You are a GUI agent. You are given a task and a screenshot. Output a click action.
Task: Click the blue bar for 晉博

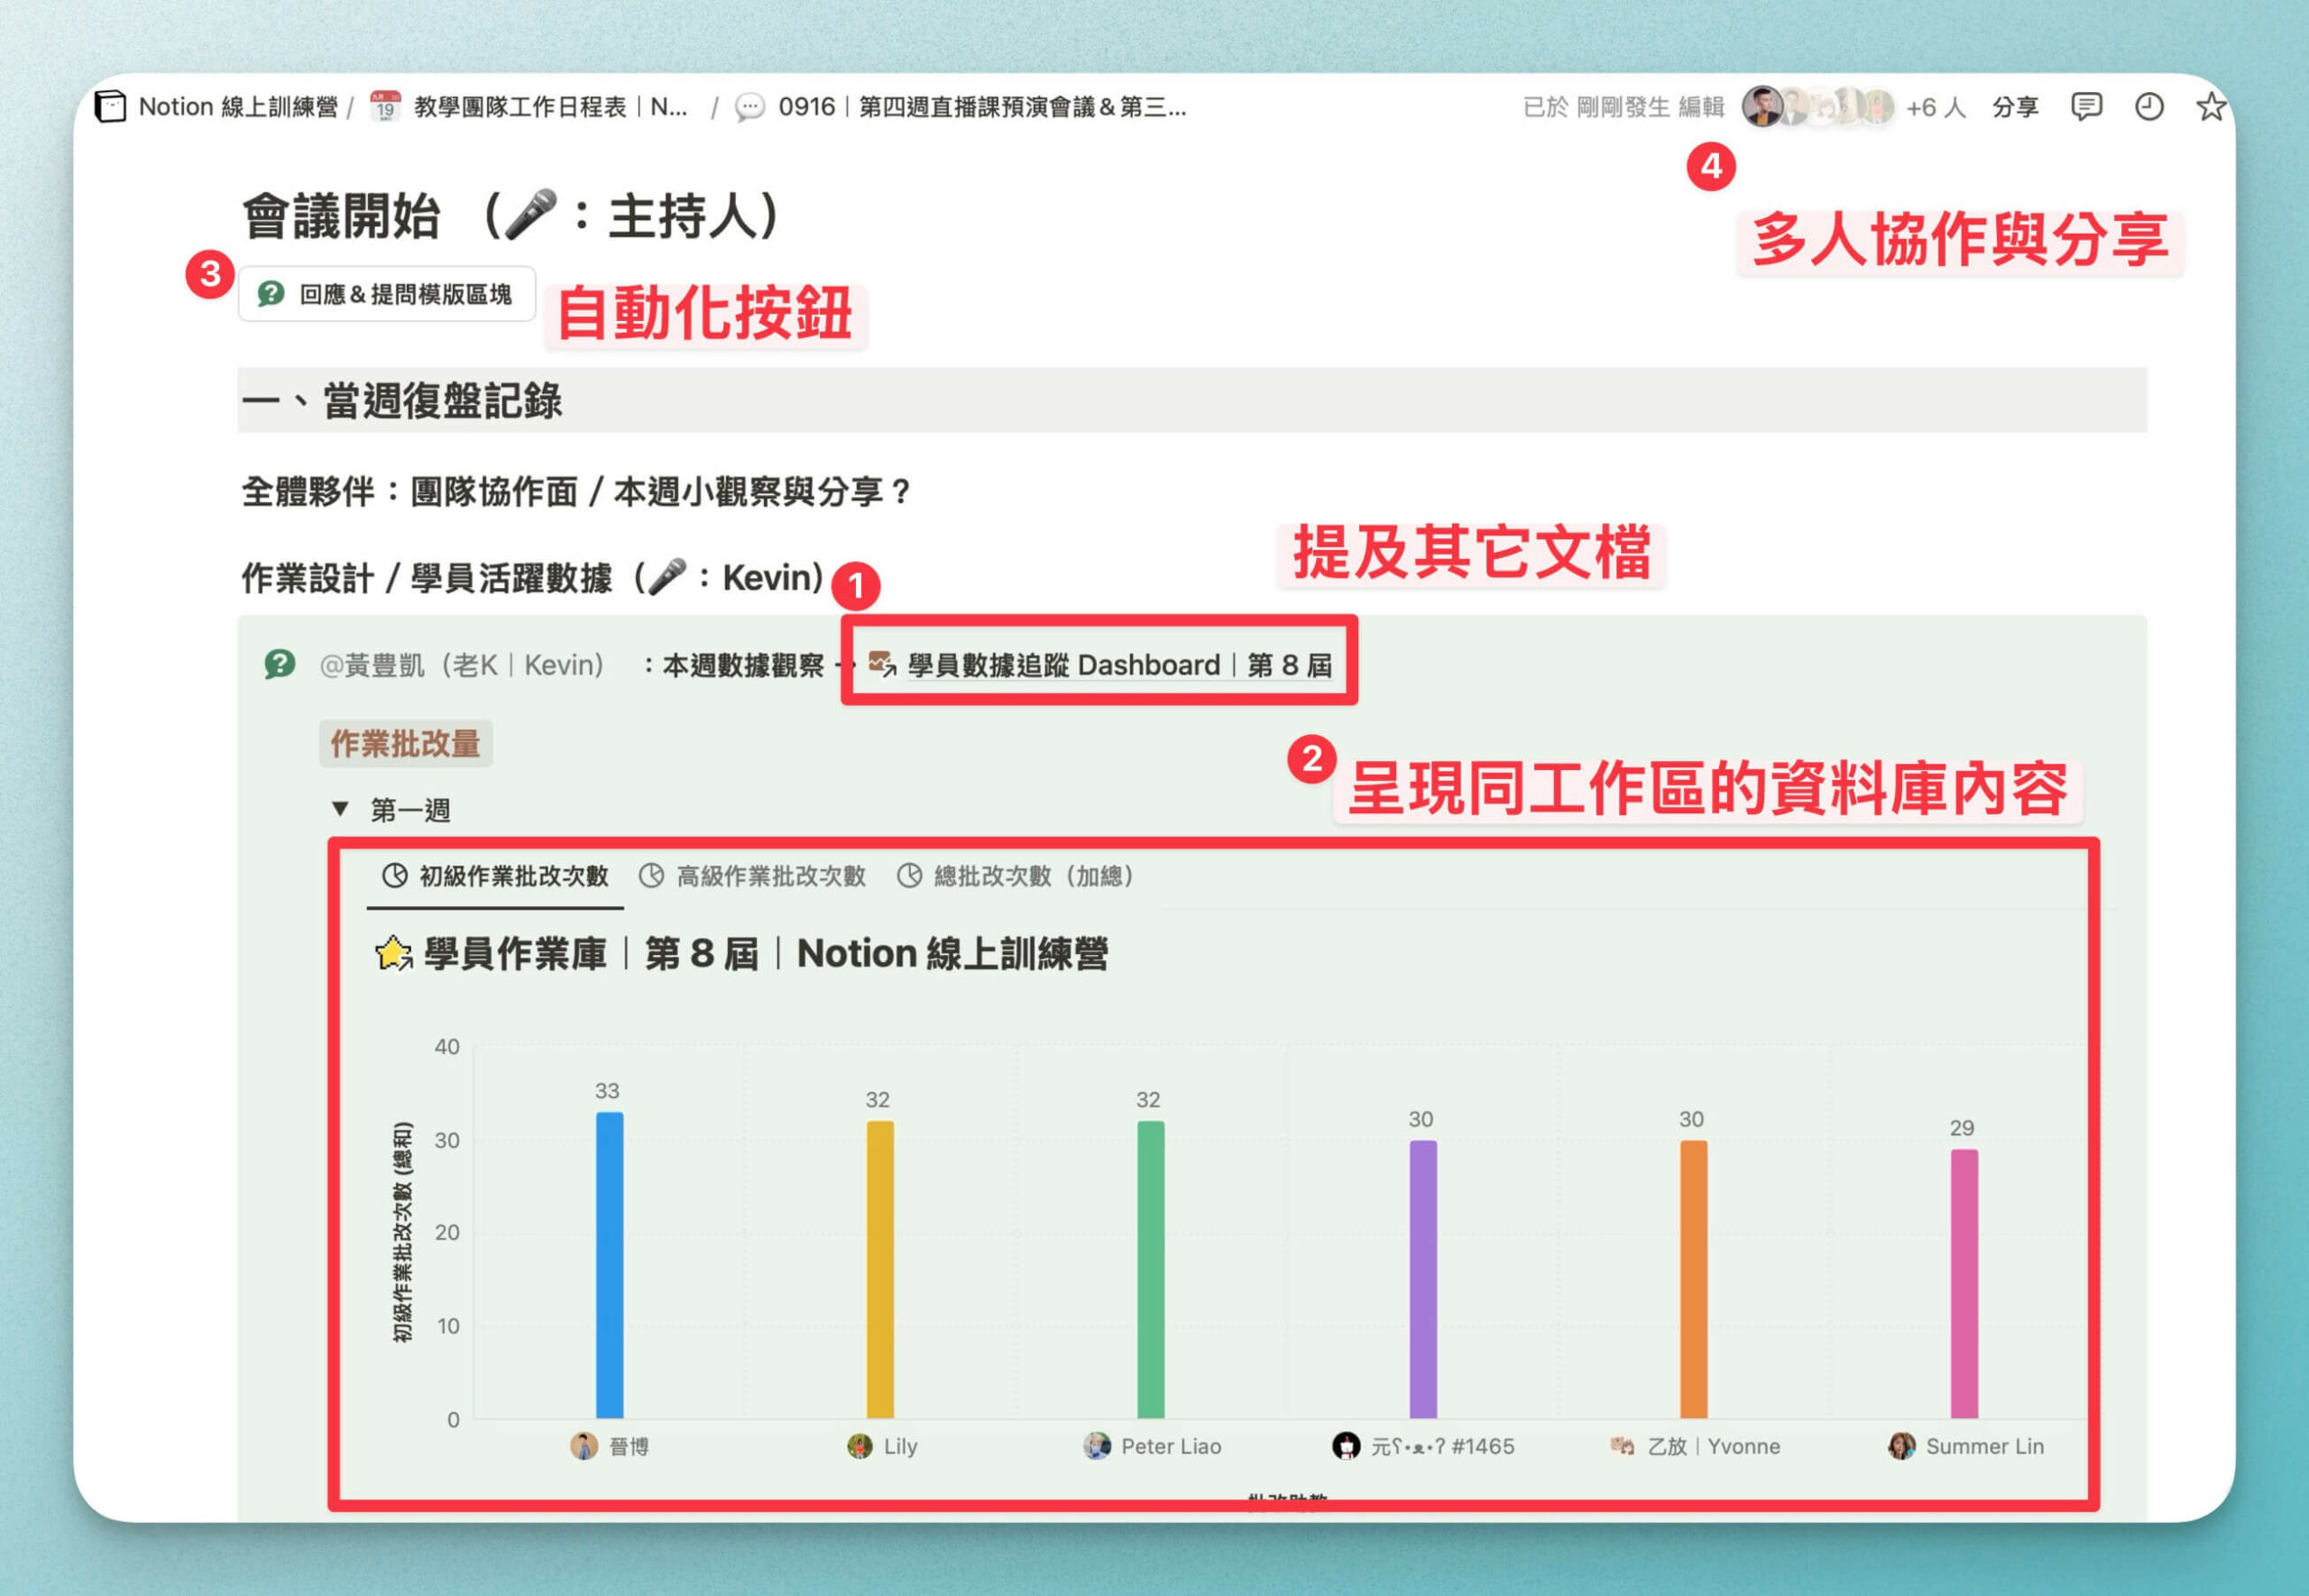pos(610,1266)
